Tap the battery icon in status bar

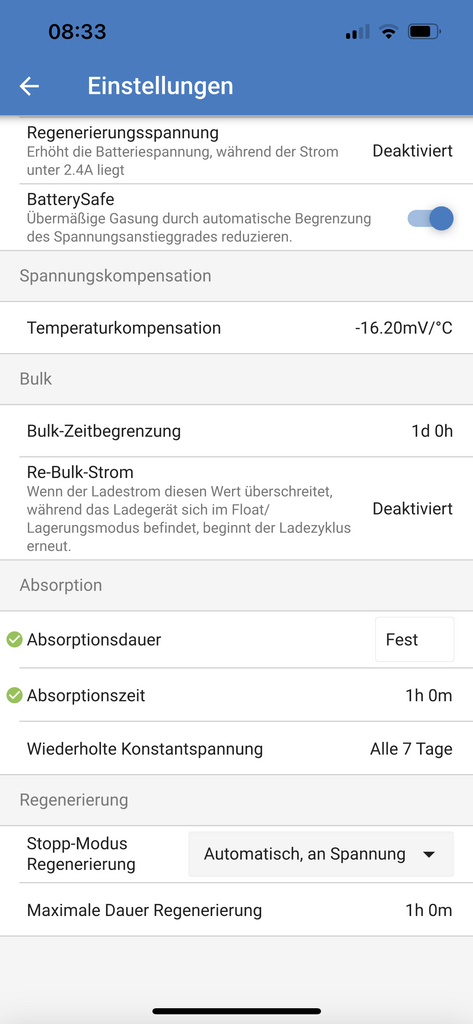425,31
